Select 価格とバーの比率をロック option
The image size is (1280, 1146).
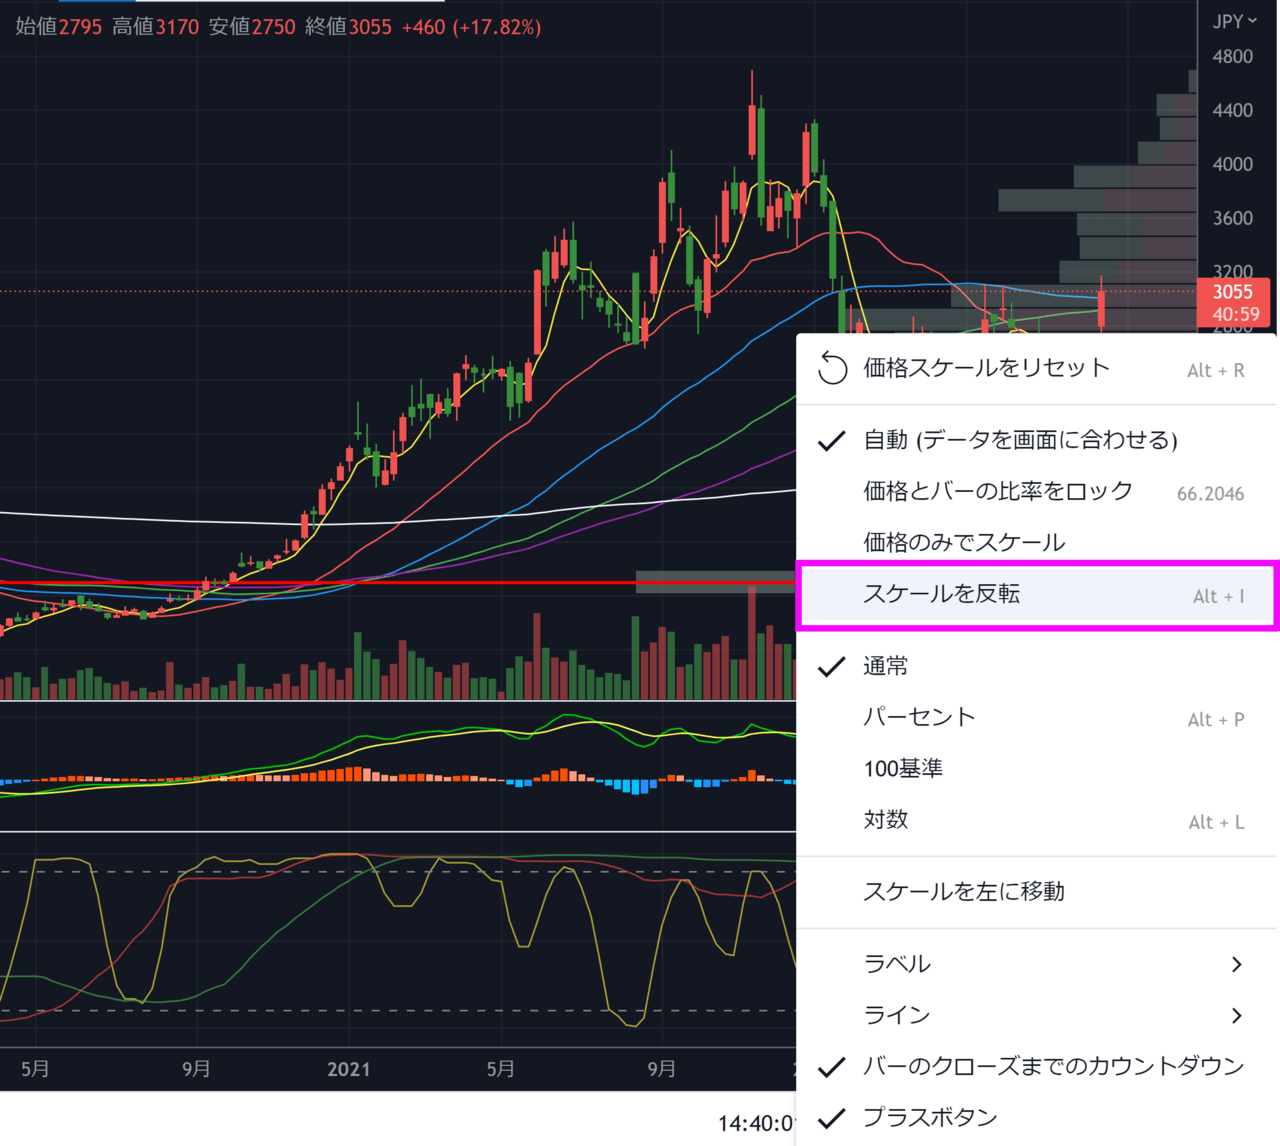pos(1036,492)
